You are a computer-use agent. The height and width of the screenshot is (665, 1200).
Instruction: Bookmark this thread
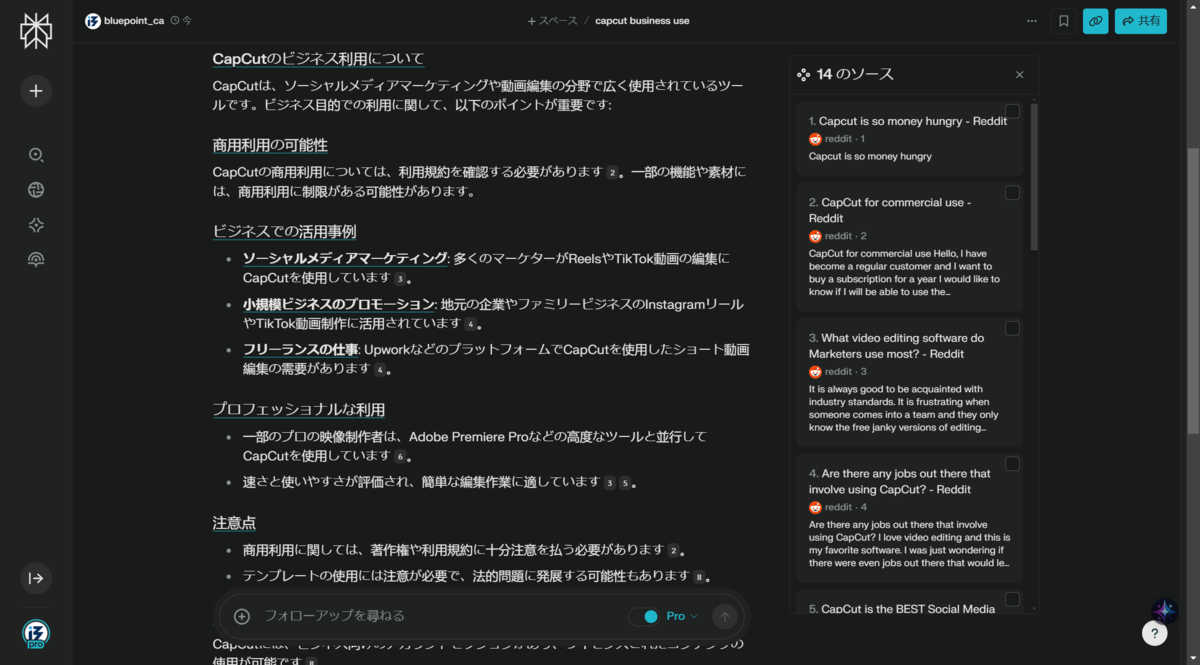(1063, 21)
